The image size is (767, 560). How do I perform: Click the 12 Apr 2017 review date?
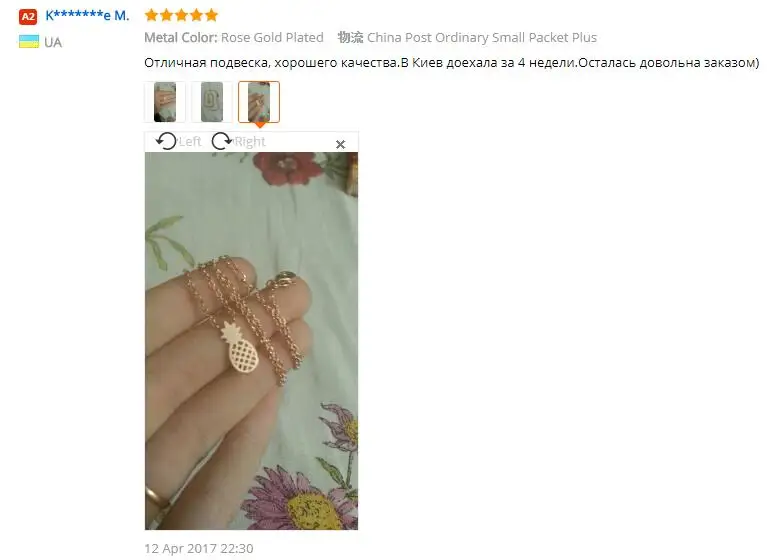199,548
